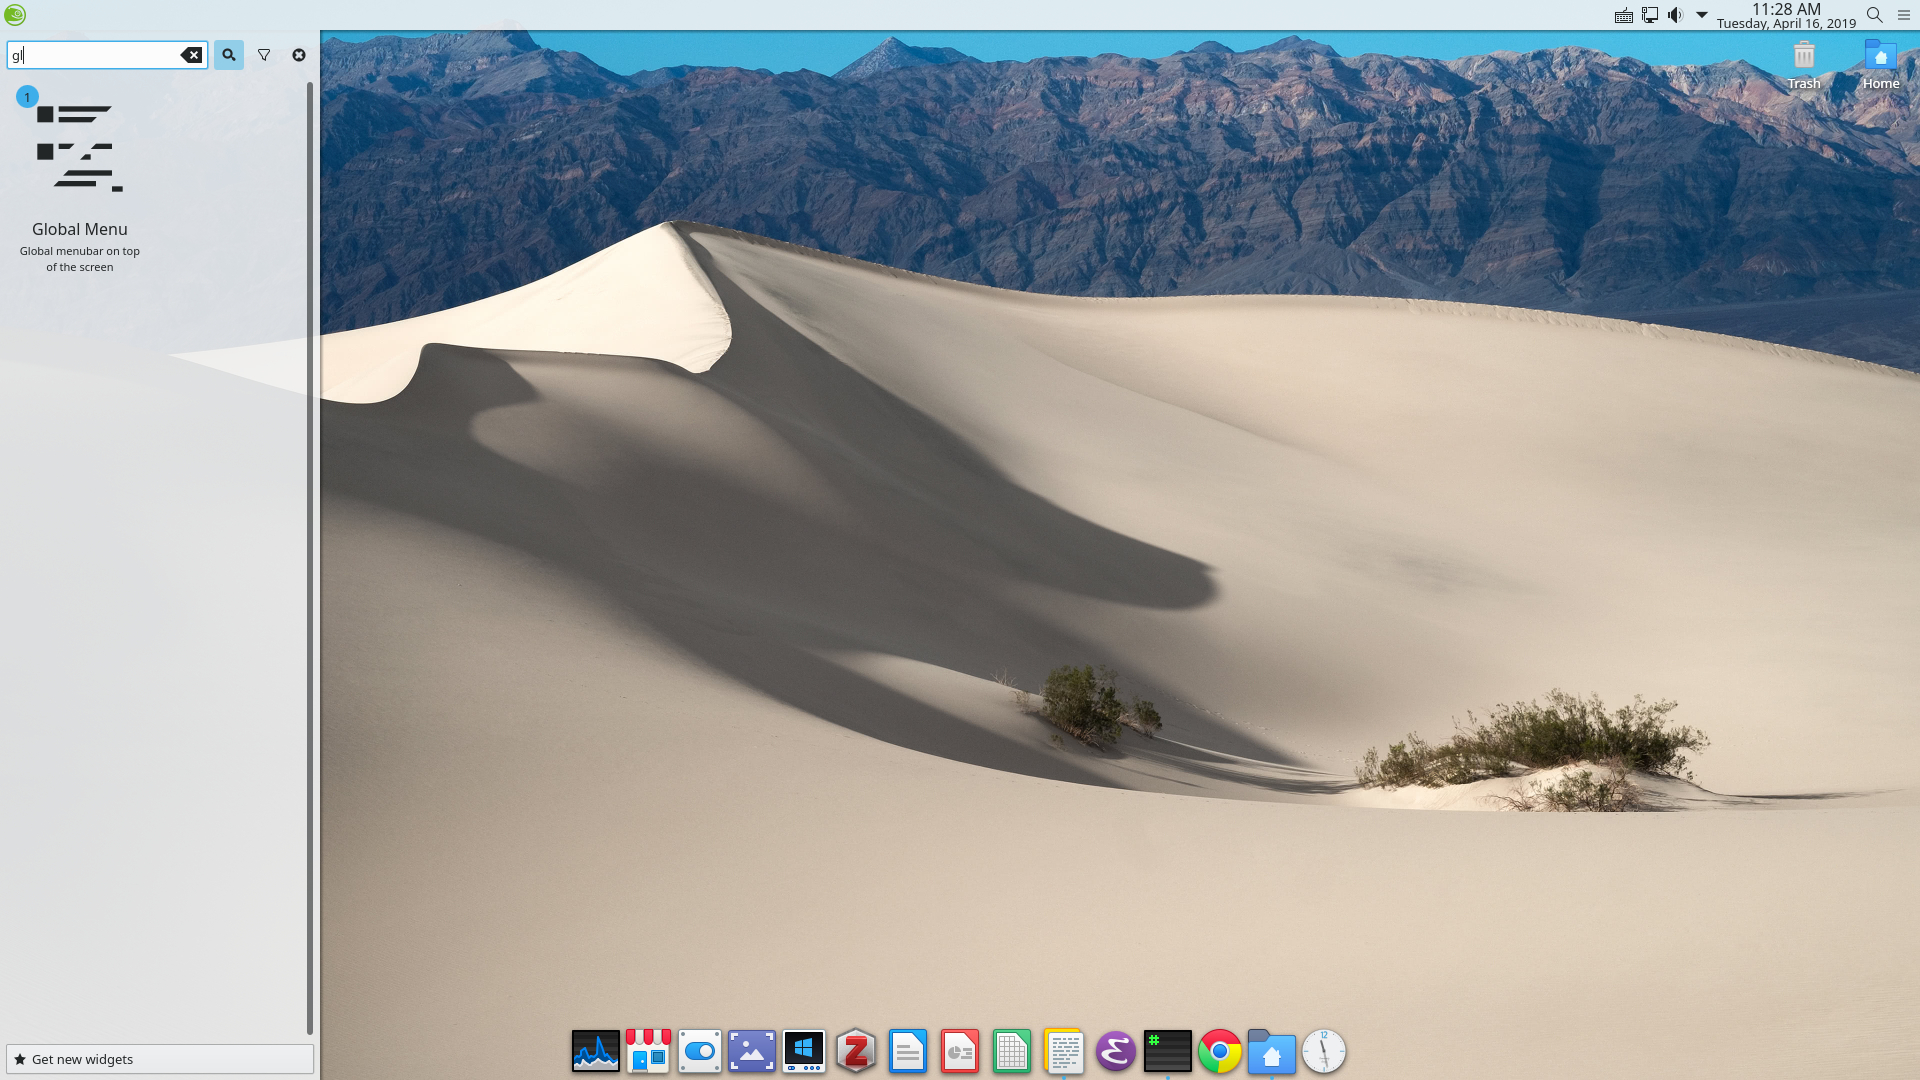Open the volume control in tray
The width and height of the screenshot is (1920, 1080).
pos(1675,15)
